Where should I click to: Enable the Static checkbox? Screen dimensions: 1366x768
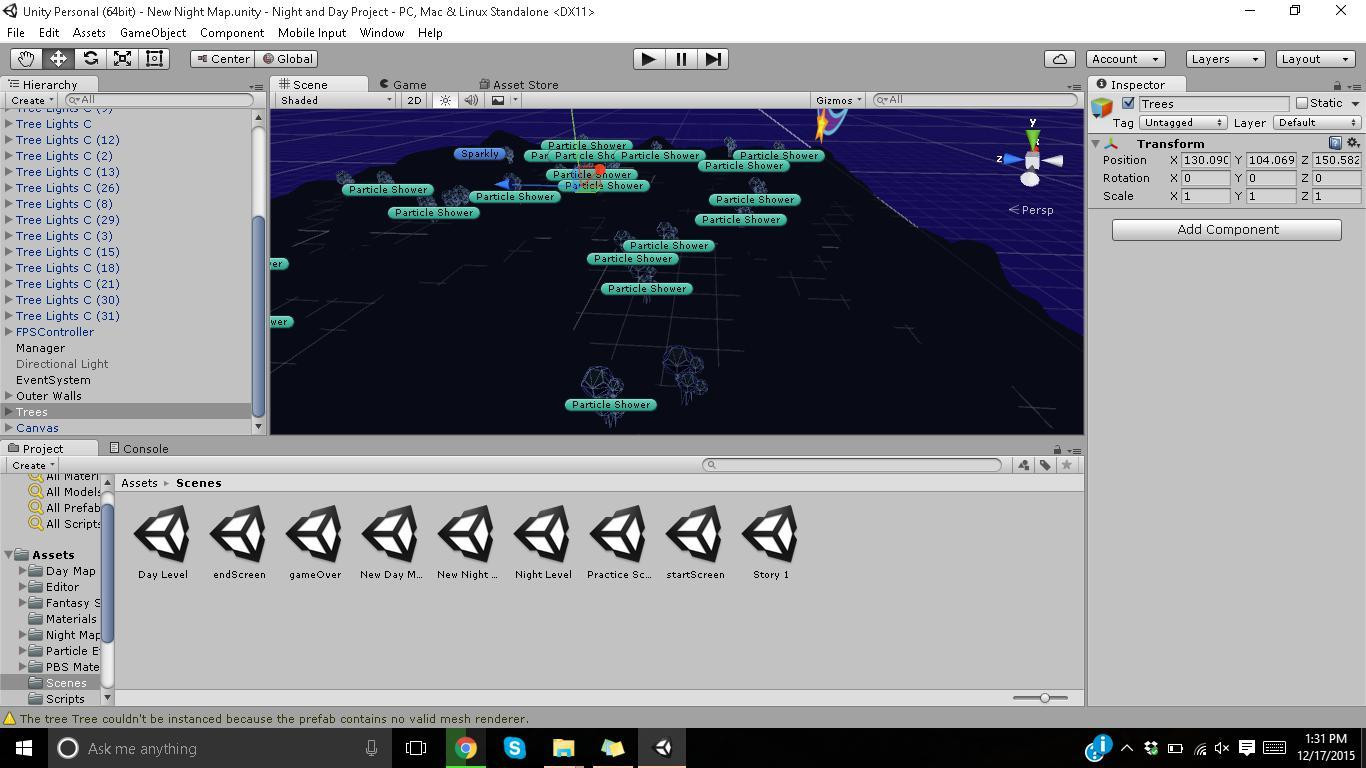1302,103
